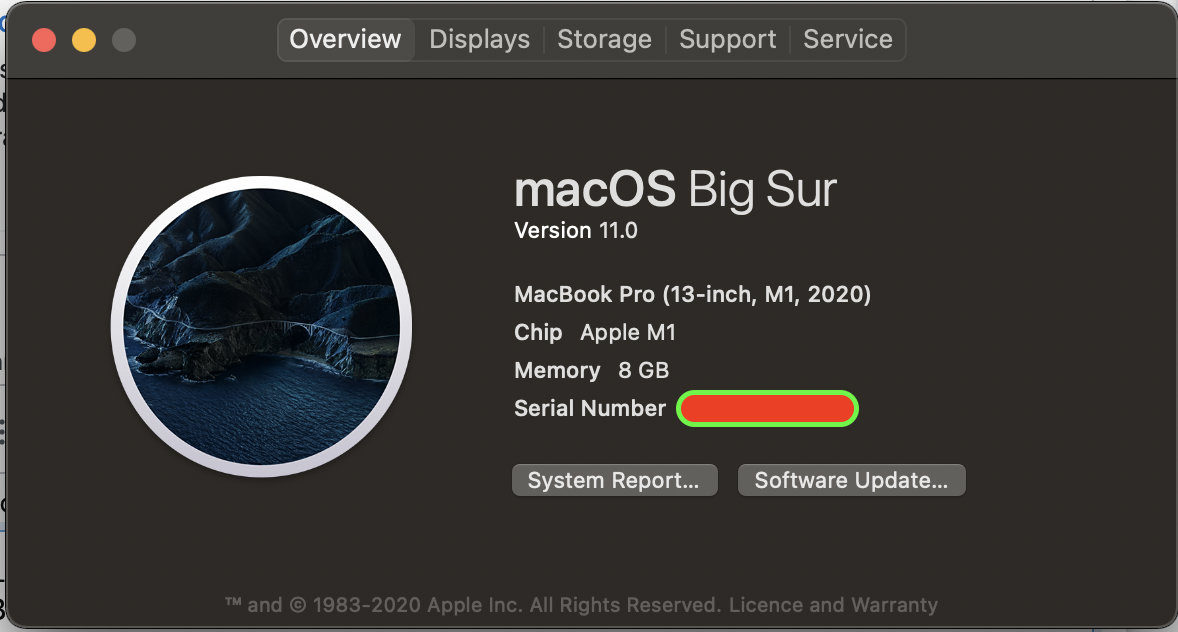Open System Report

[614, 480]
